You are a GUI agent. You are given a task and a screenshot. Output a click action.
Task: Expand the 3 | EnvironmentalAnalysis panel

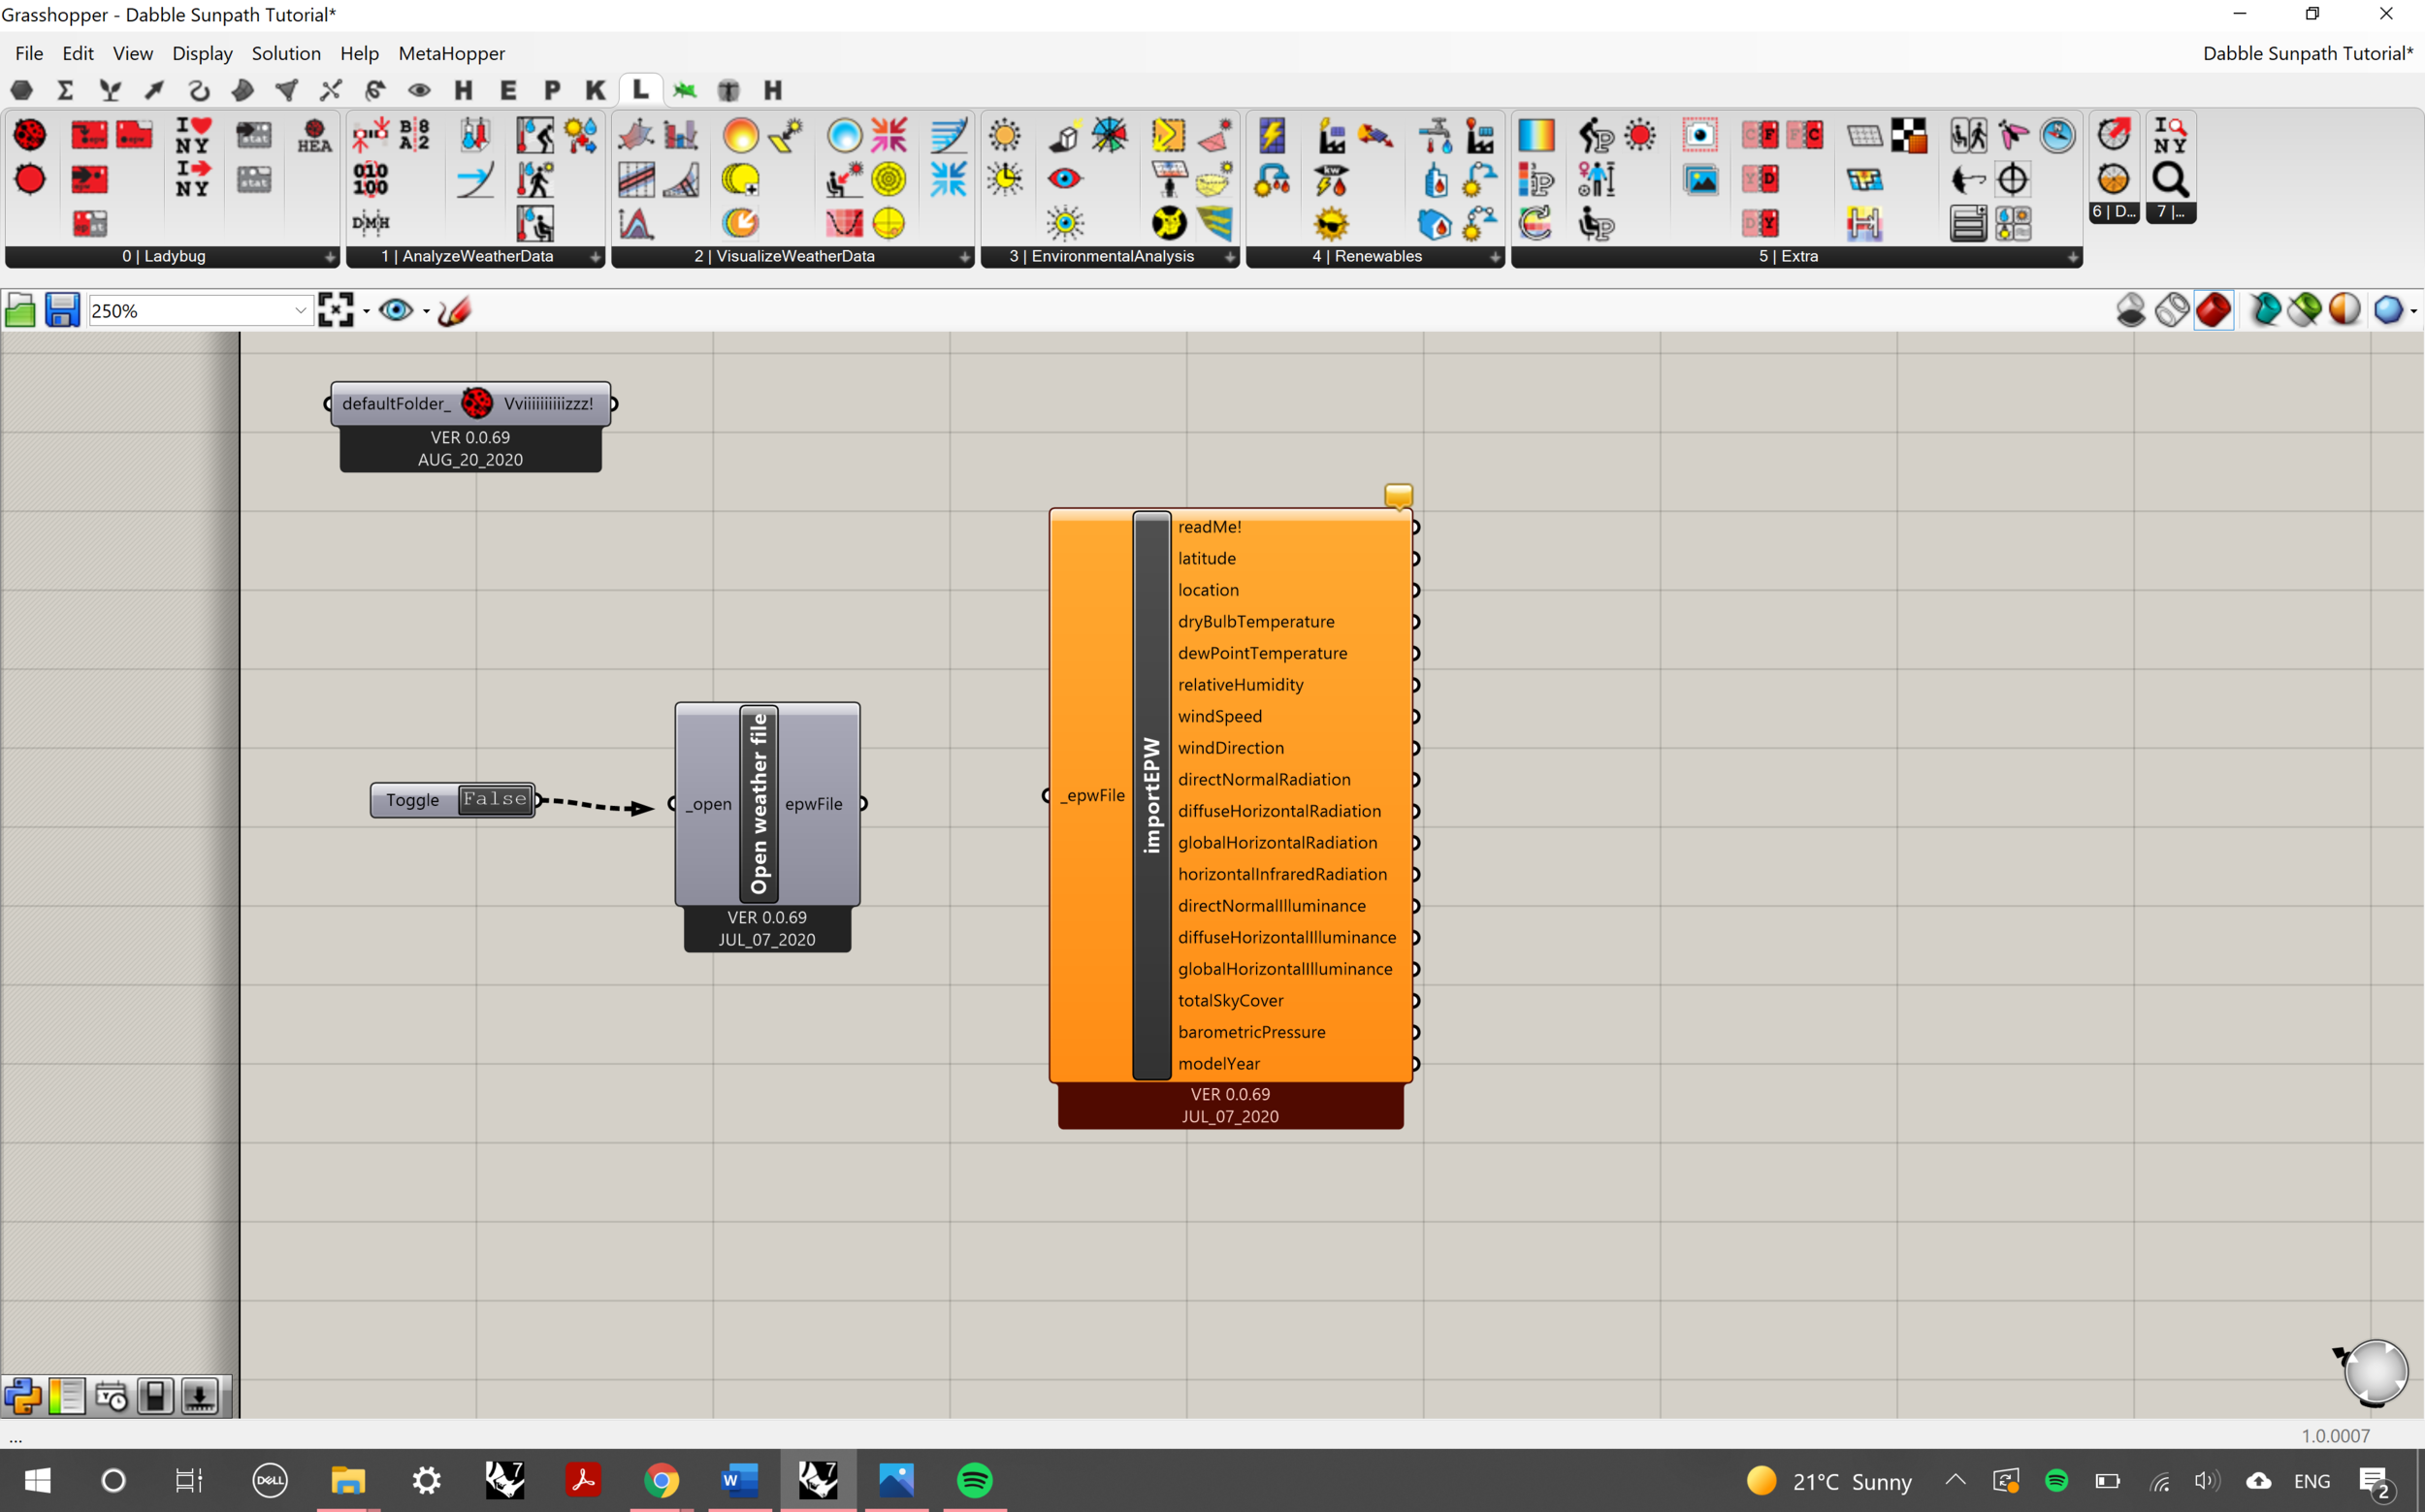click(x=1230, y=257)
